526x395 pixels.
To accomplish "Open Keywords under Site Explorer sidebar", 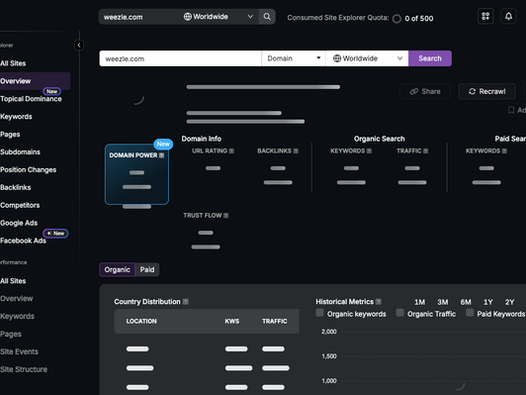I will 16,117.
